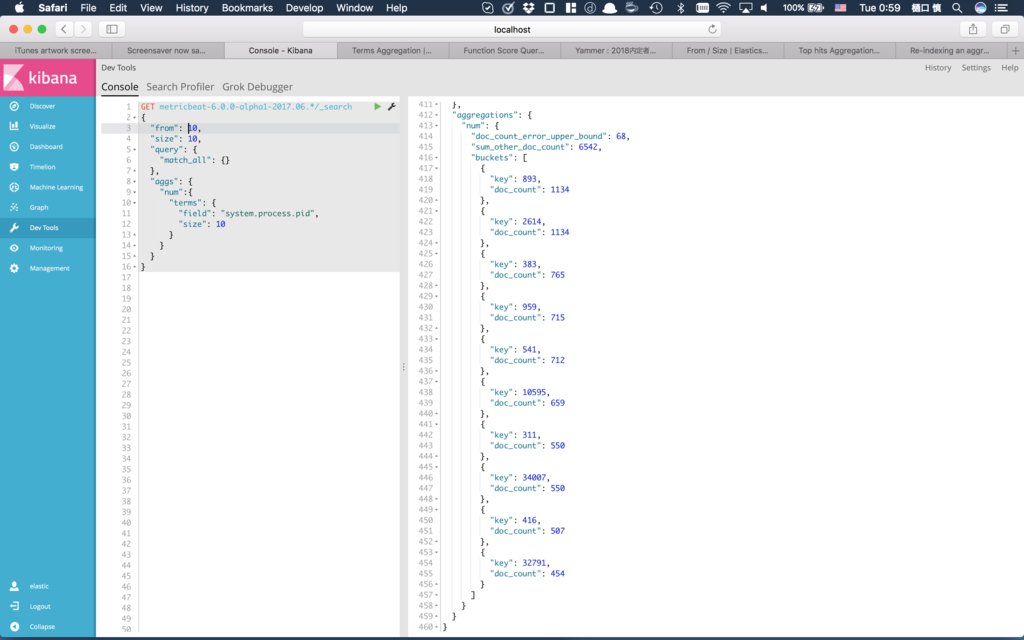This screenshot has height=640, width=1024.
Task: Collapse "aggregations" fold at response line 412
Action: pos(436,115)
